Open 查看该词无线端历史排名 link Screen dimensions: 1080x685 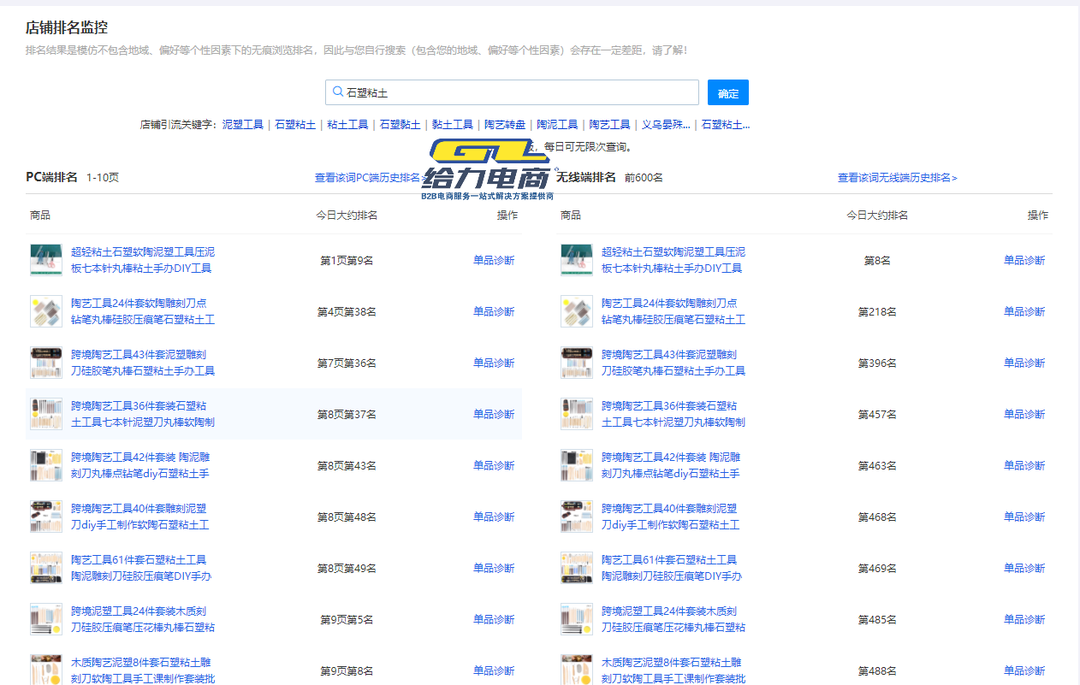point(897,178)
